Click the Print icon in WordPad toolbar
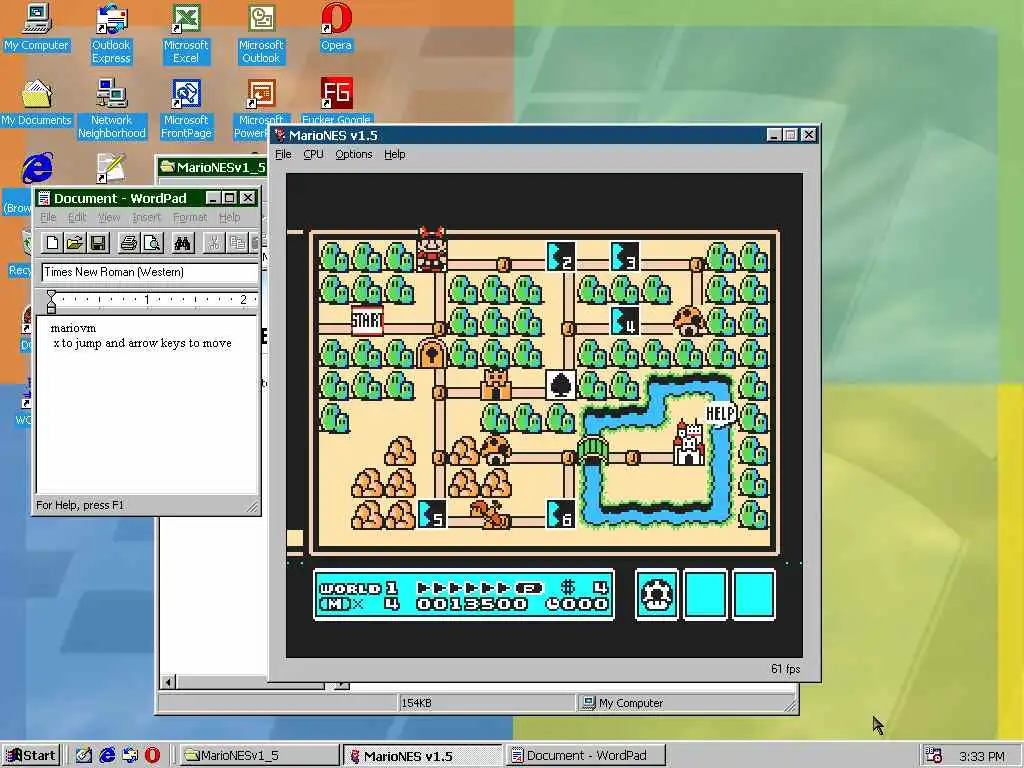 129,243
